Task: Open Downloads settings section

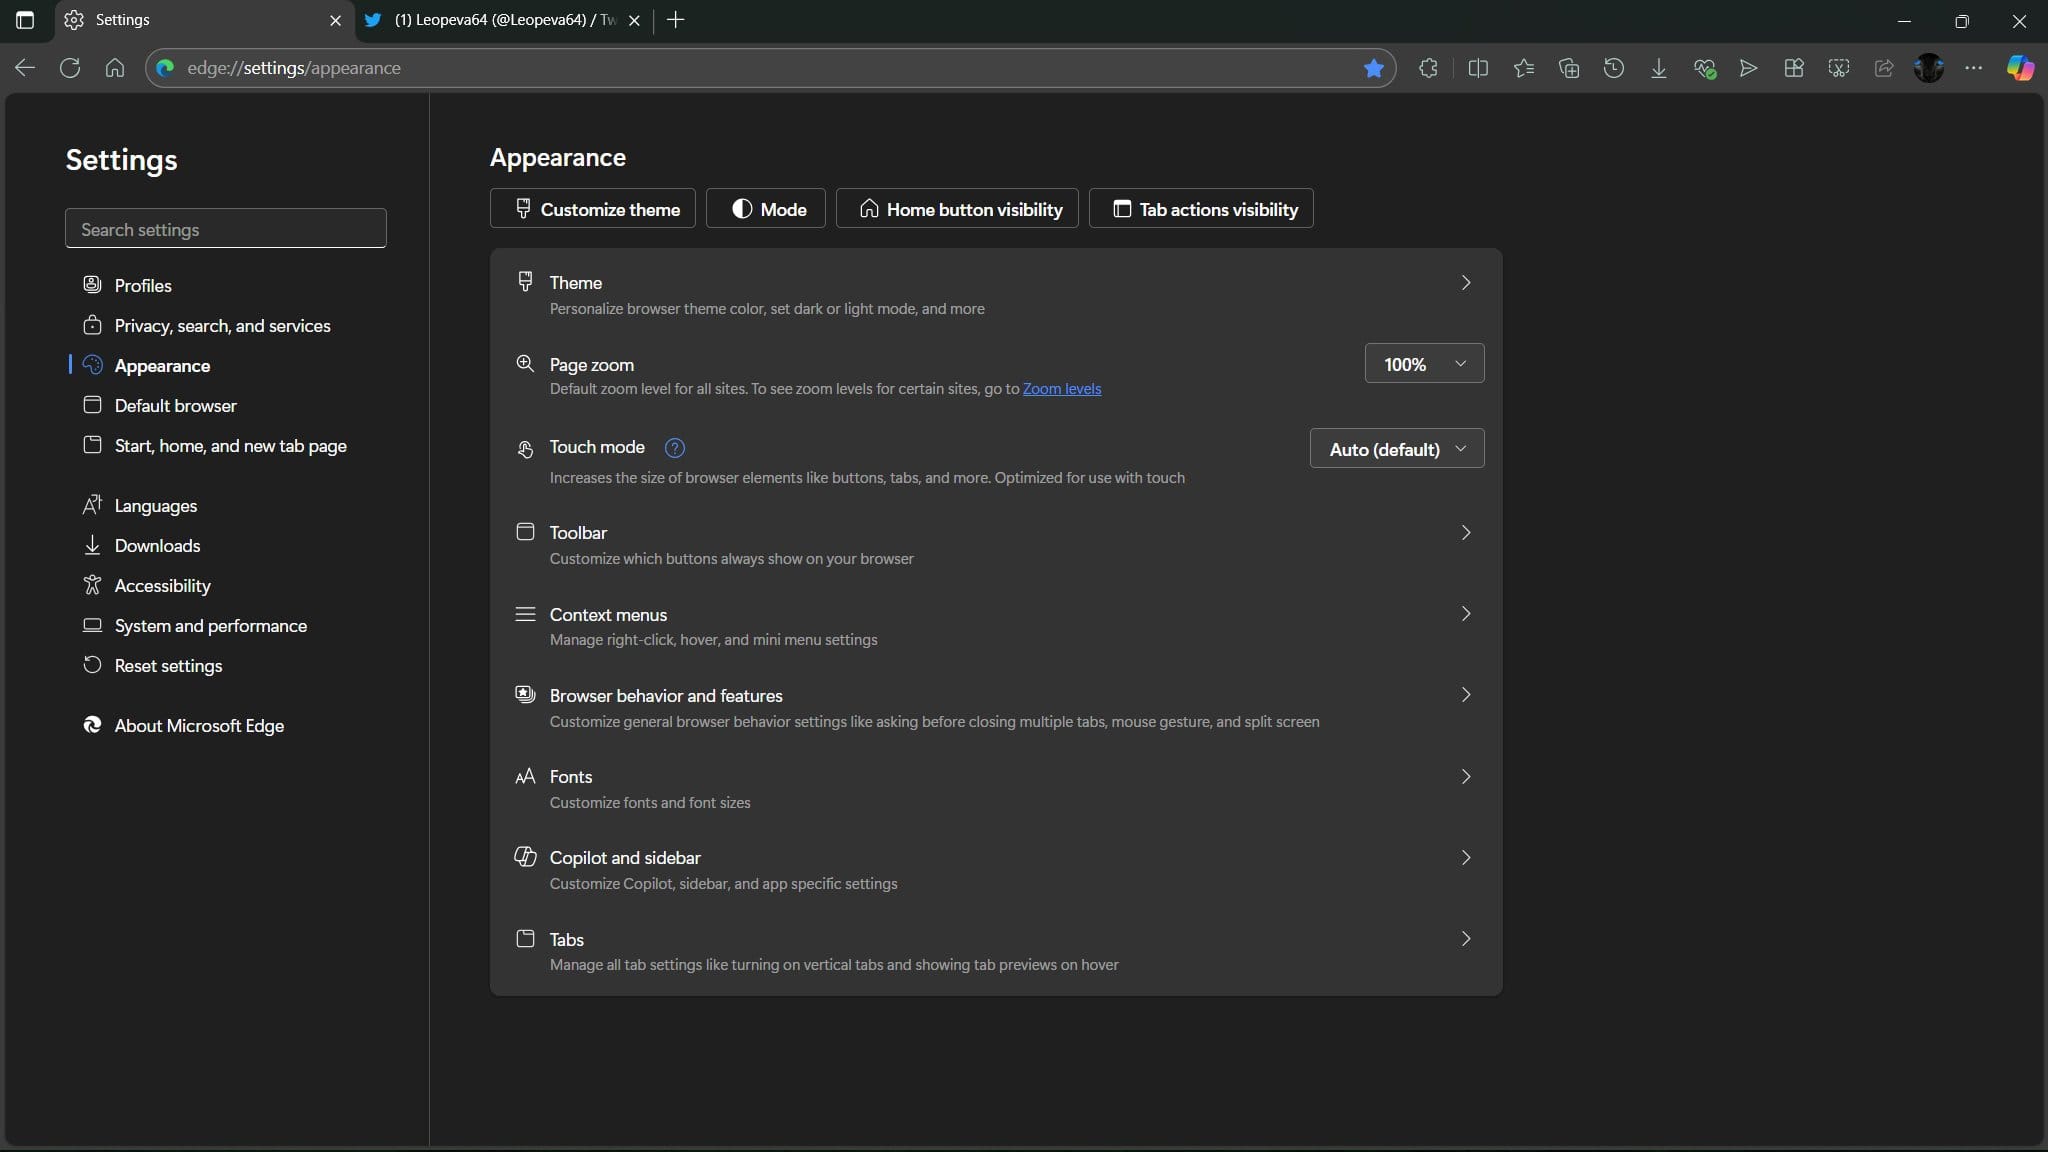Action: [156, 546]
